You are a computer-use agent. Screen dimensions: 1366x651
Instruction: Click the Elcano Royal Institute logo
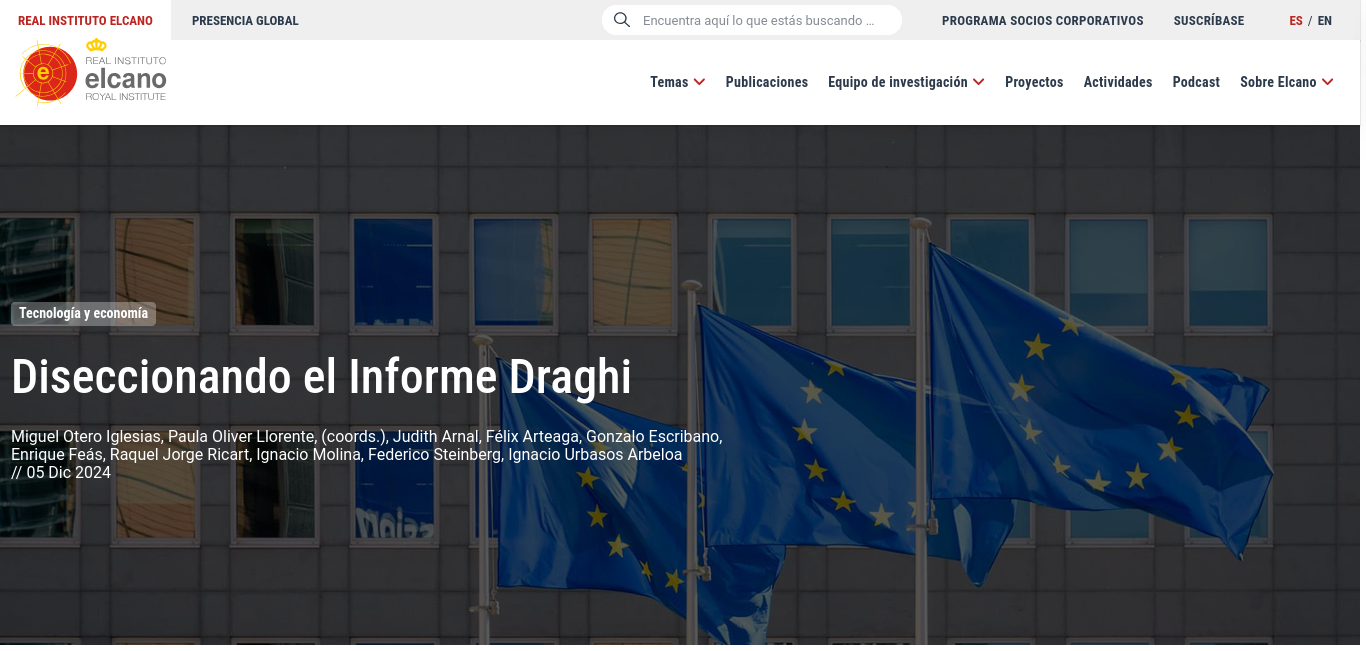pos(92,72)
